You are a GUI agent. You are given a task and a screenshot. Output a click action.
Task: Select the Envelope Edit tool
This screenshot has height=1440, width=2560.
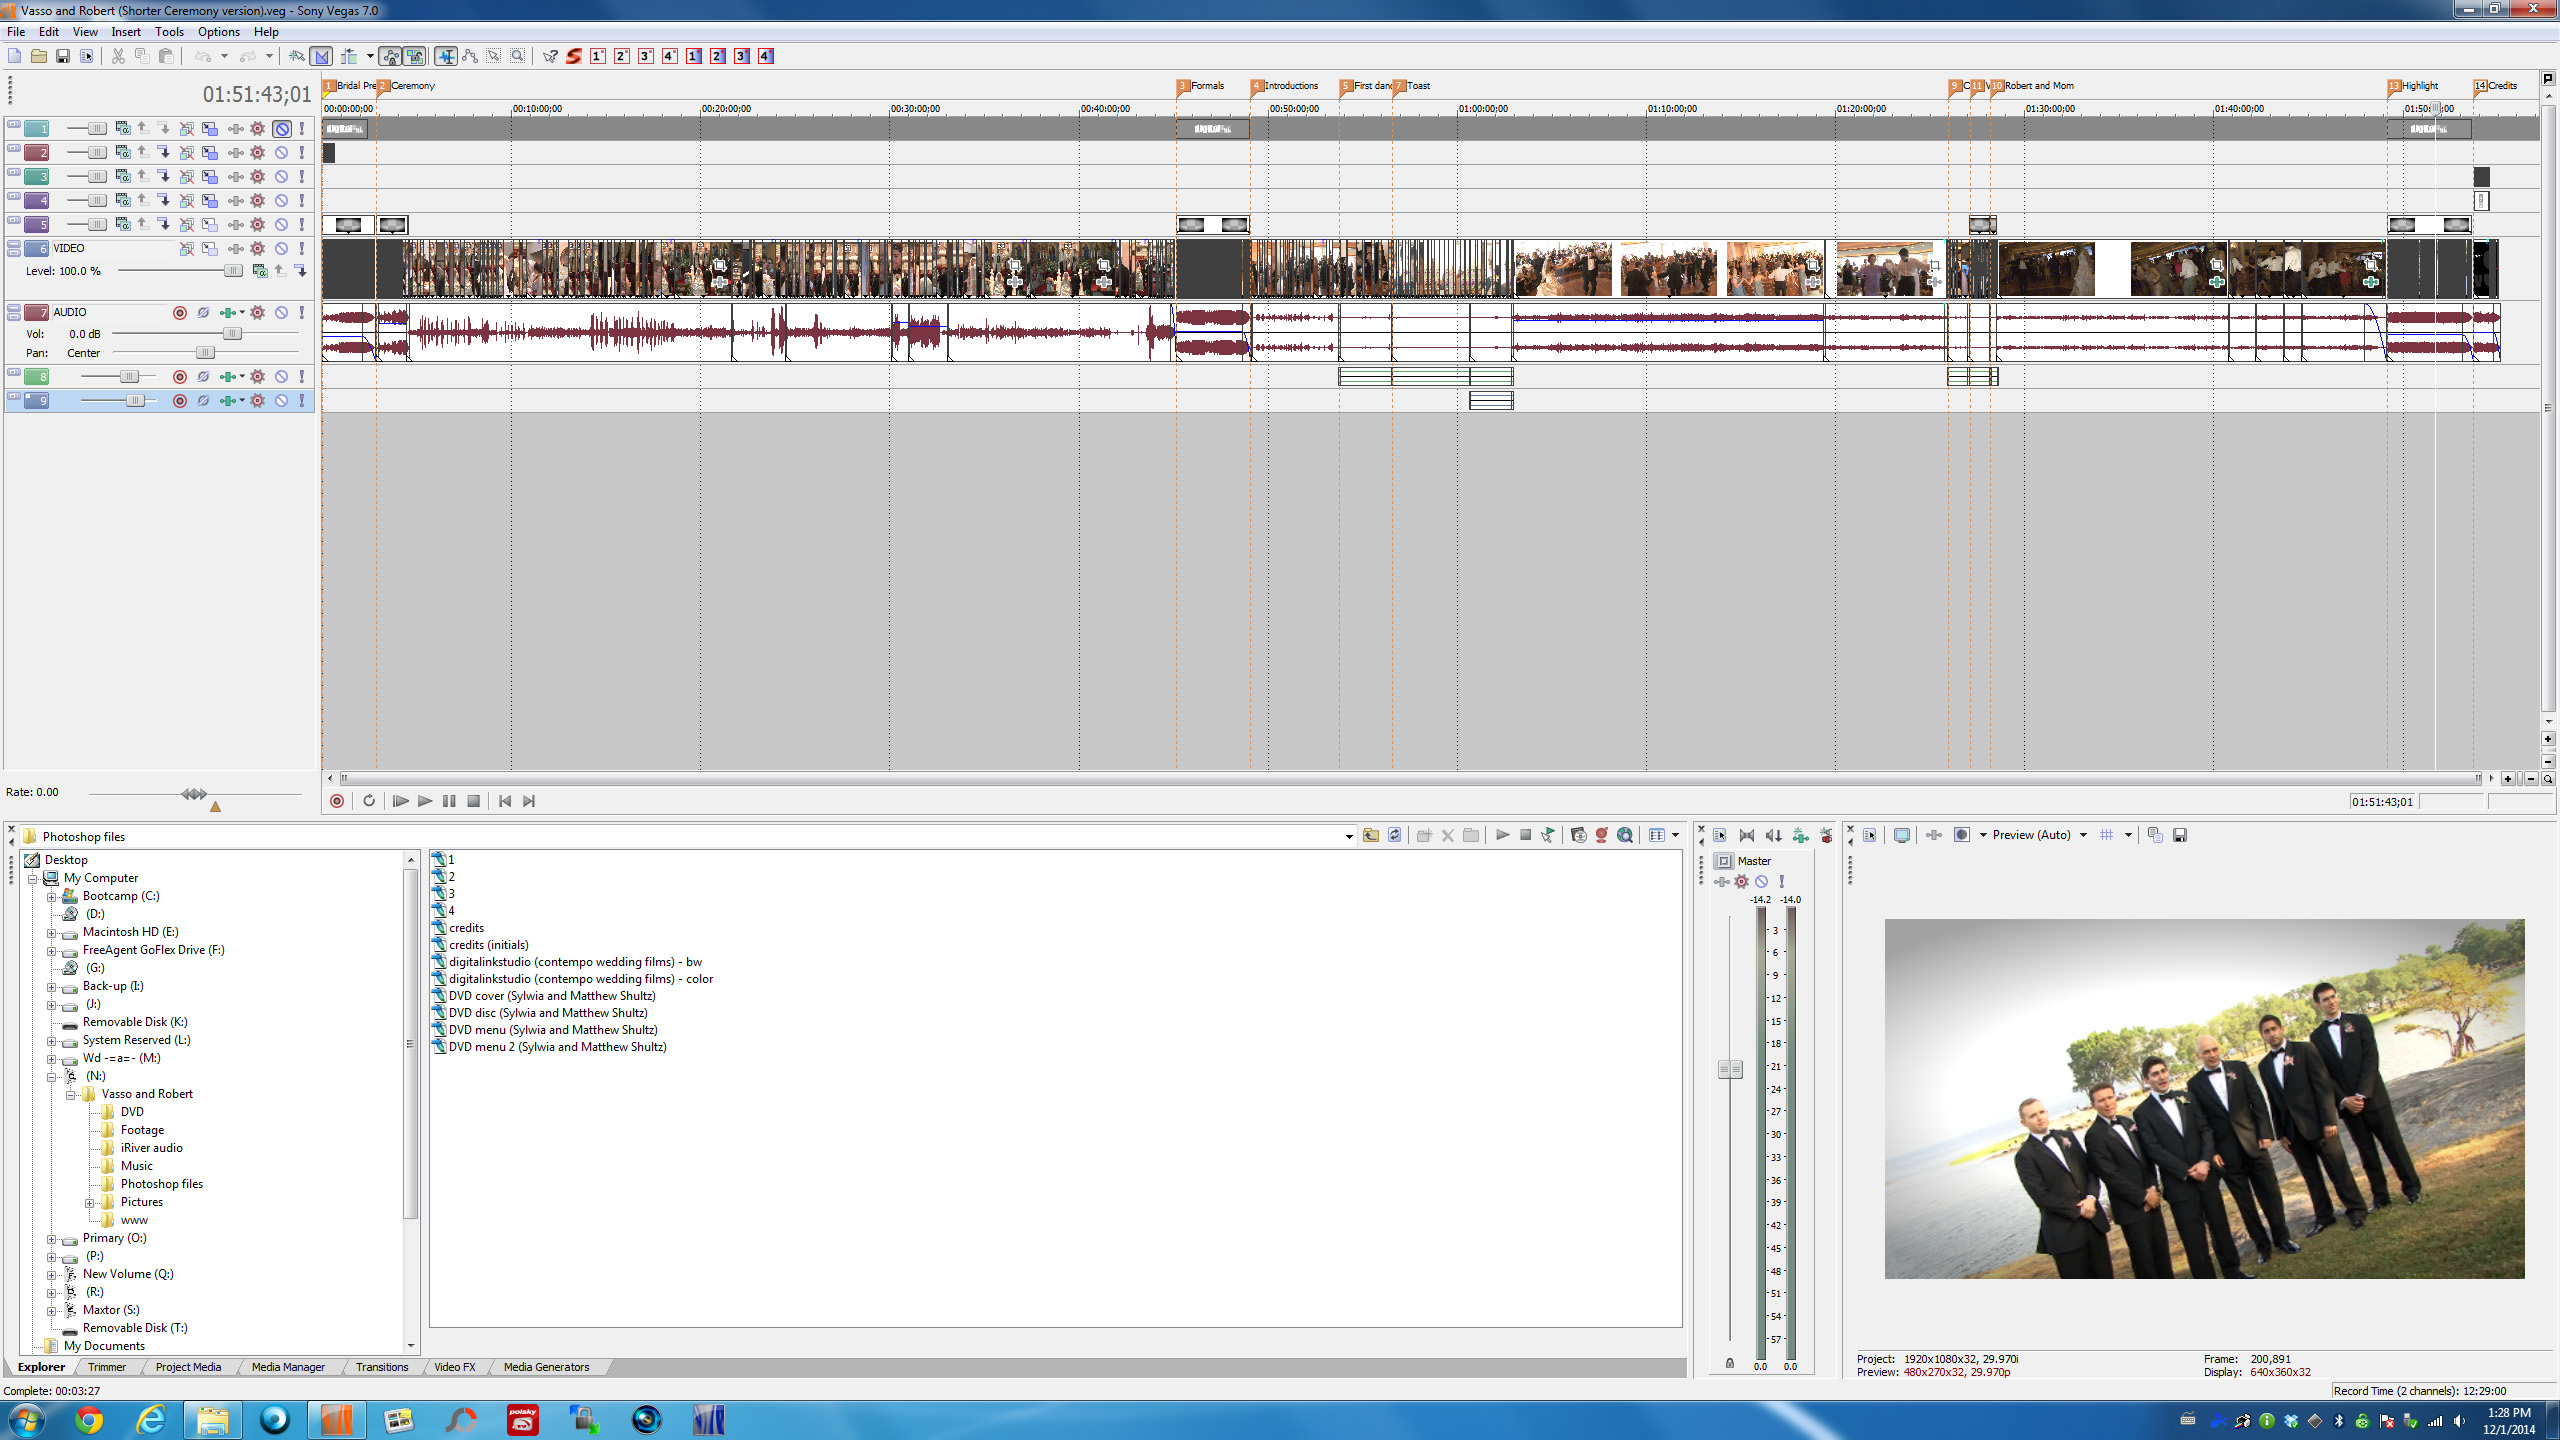(470, 56)
